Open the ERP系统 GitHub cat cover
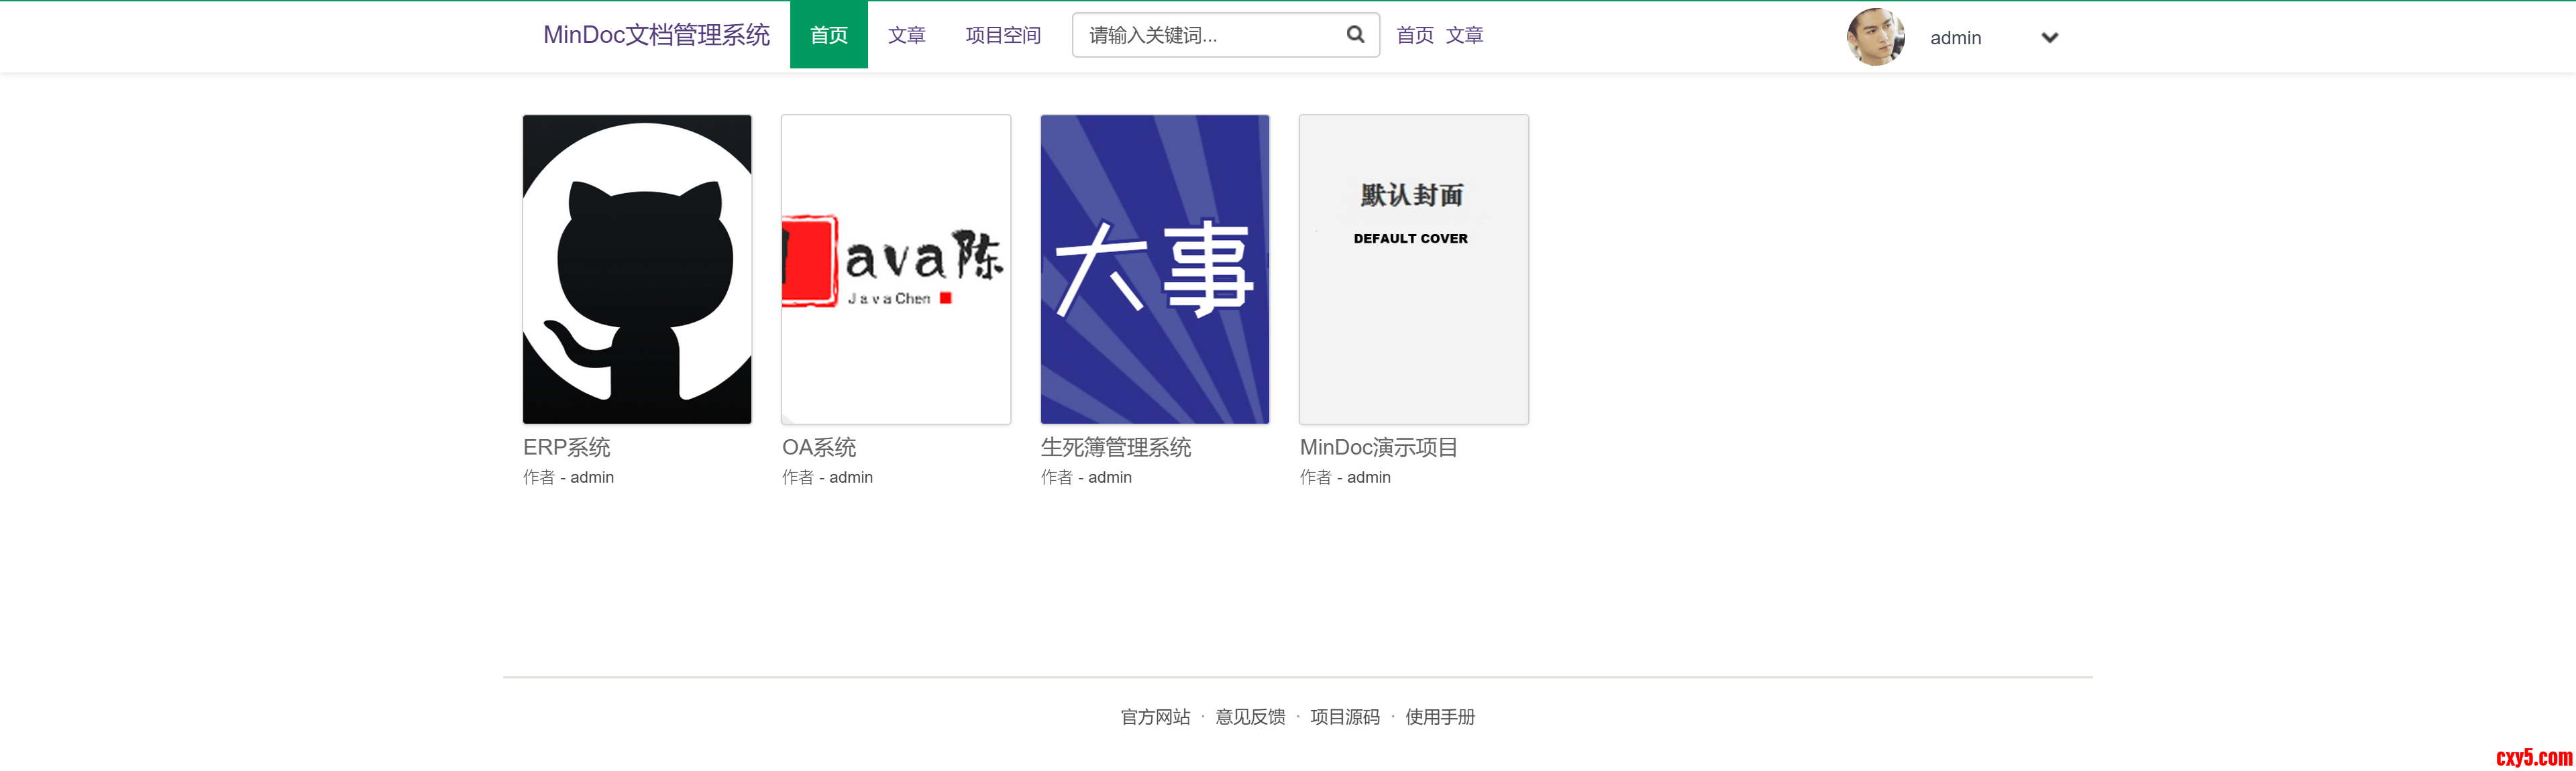 point(637,269)
